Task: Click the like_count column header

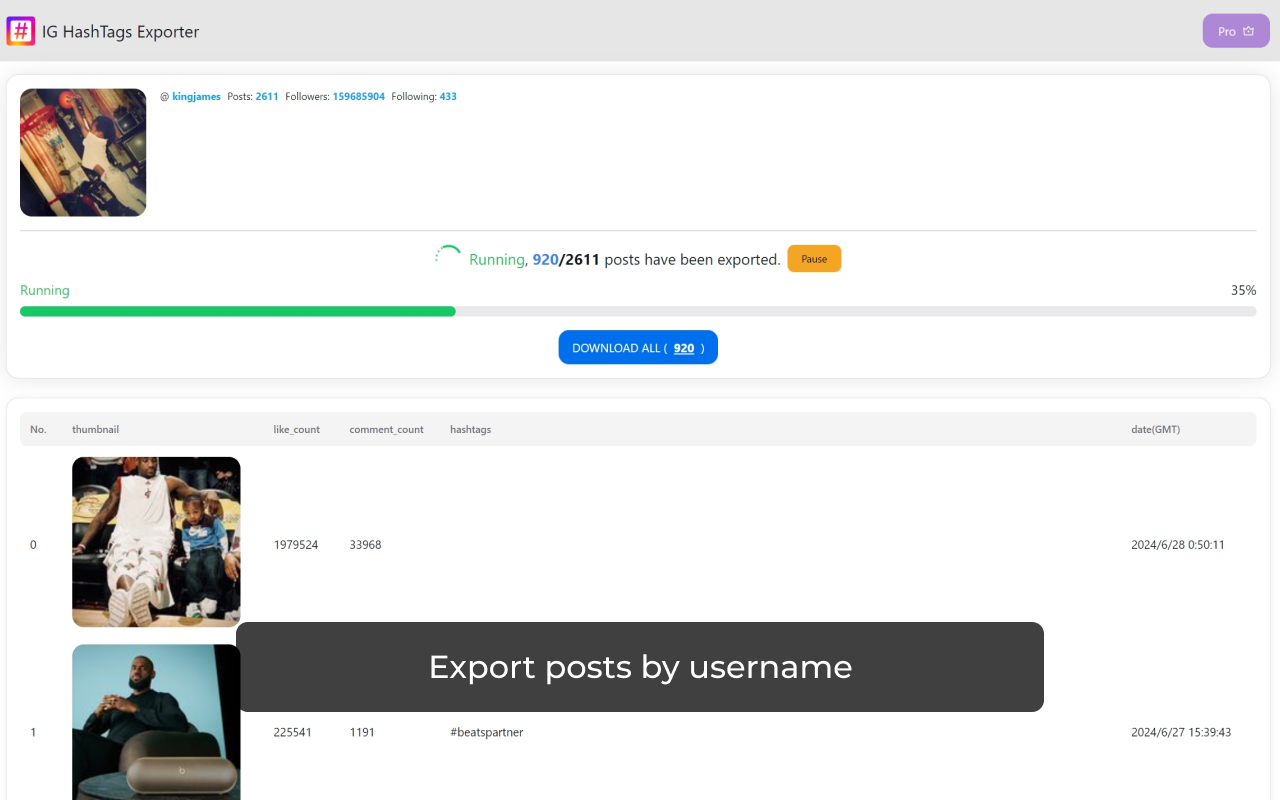Action: point(297,429)
